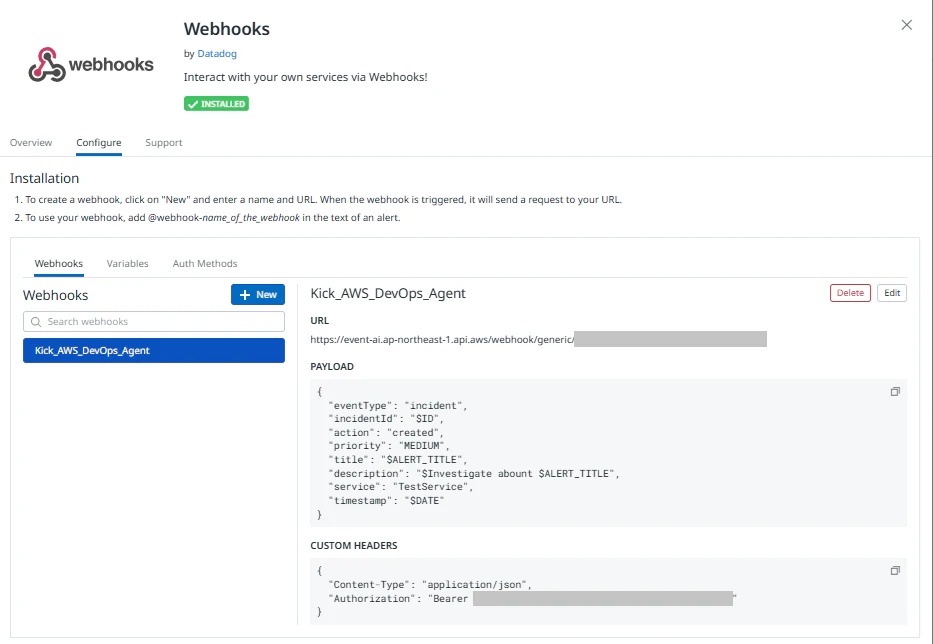The image size is (933, 644).
Task: Click the Kick_AWS_DevOps_Agent detail heading
Action: click(388, 293)
